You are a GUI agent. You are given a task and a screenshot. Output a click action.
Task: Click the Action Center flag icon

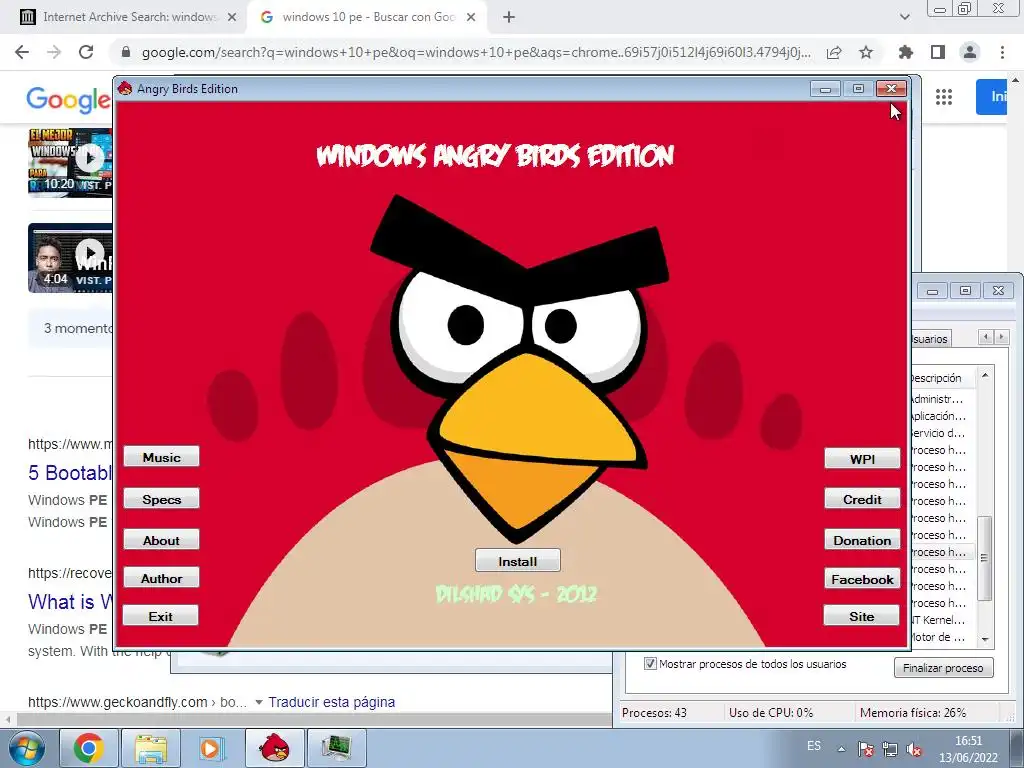click(866, 749)
